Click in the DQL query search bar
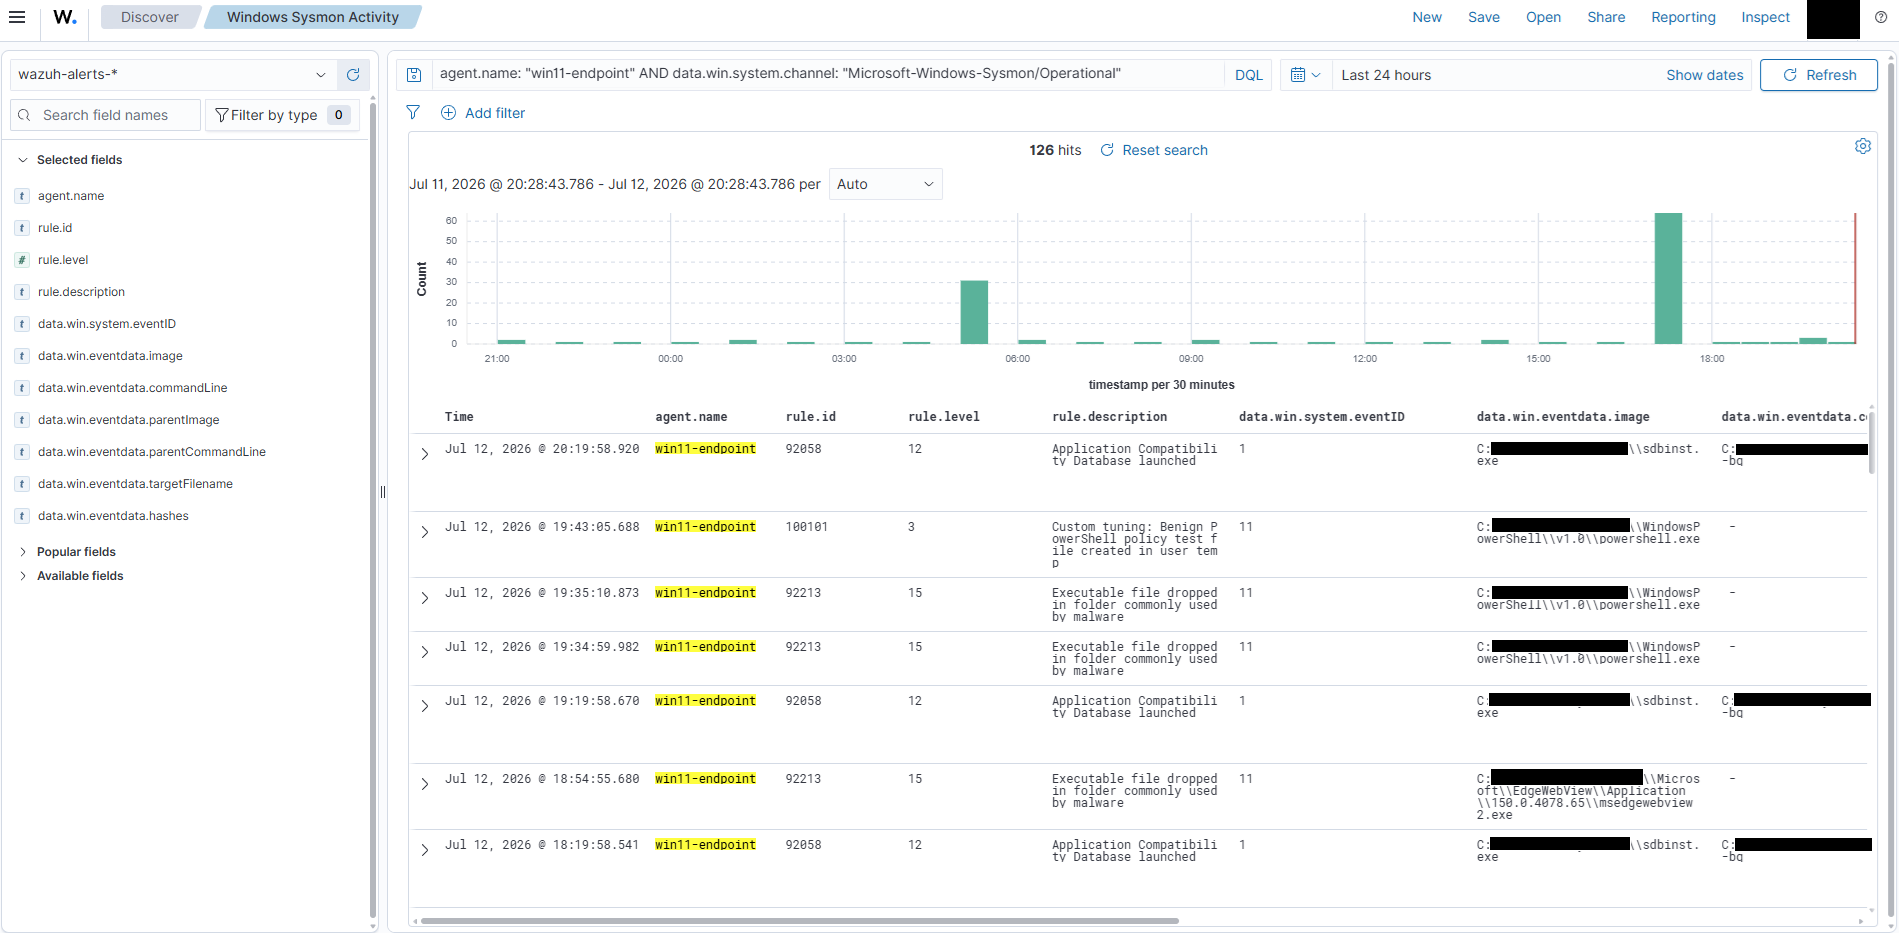This screenshot has width=1899, height=933. pyautogui.click(x=828, y=74)
